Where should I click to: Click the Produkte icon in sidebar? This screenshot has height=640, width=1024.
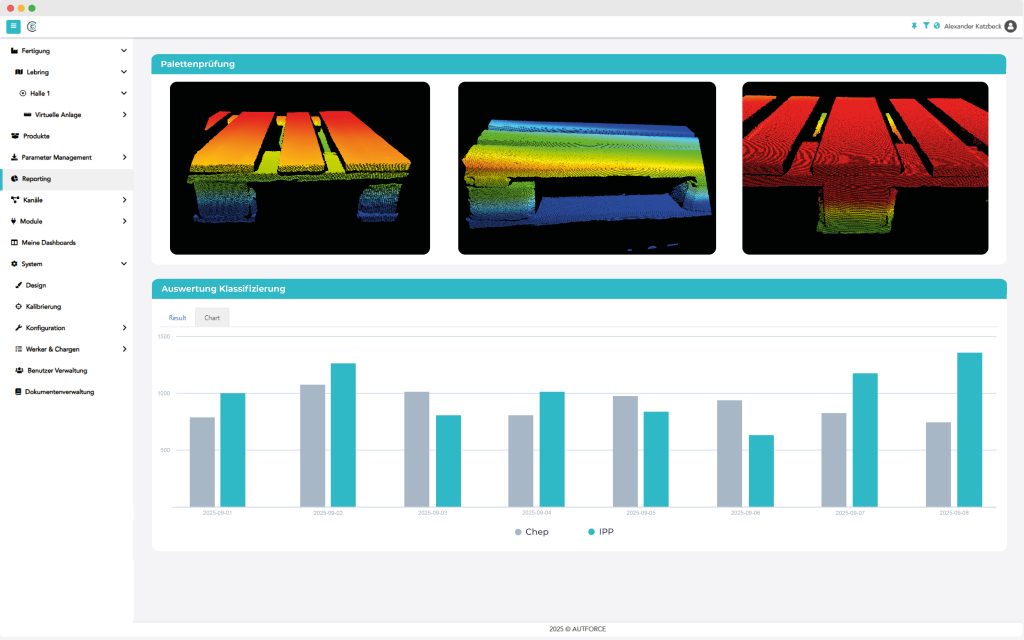click(x=15, y=136)
